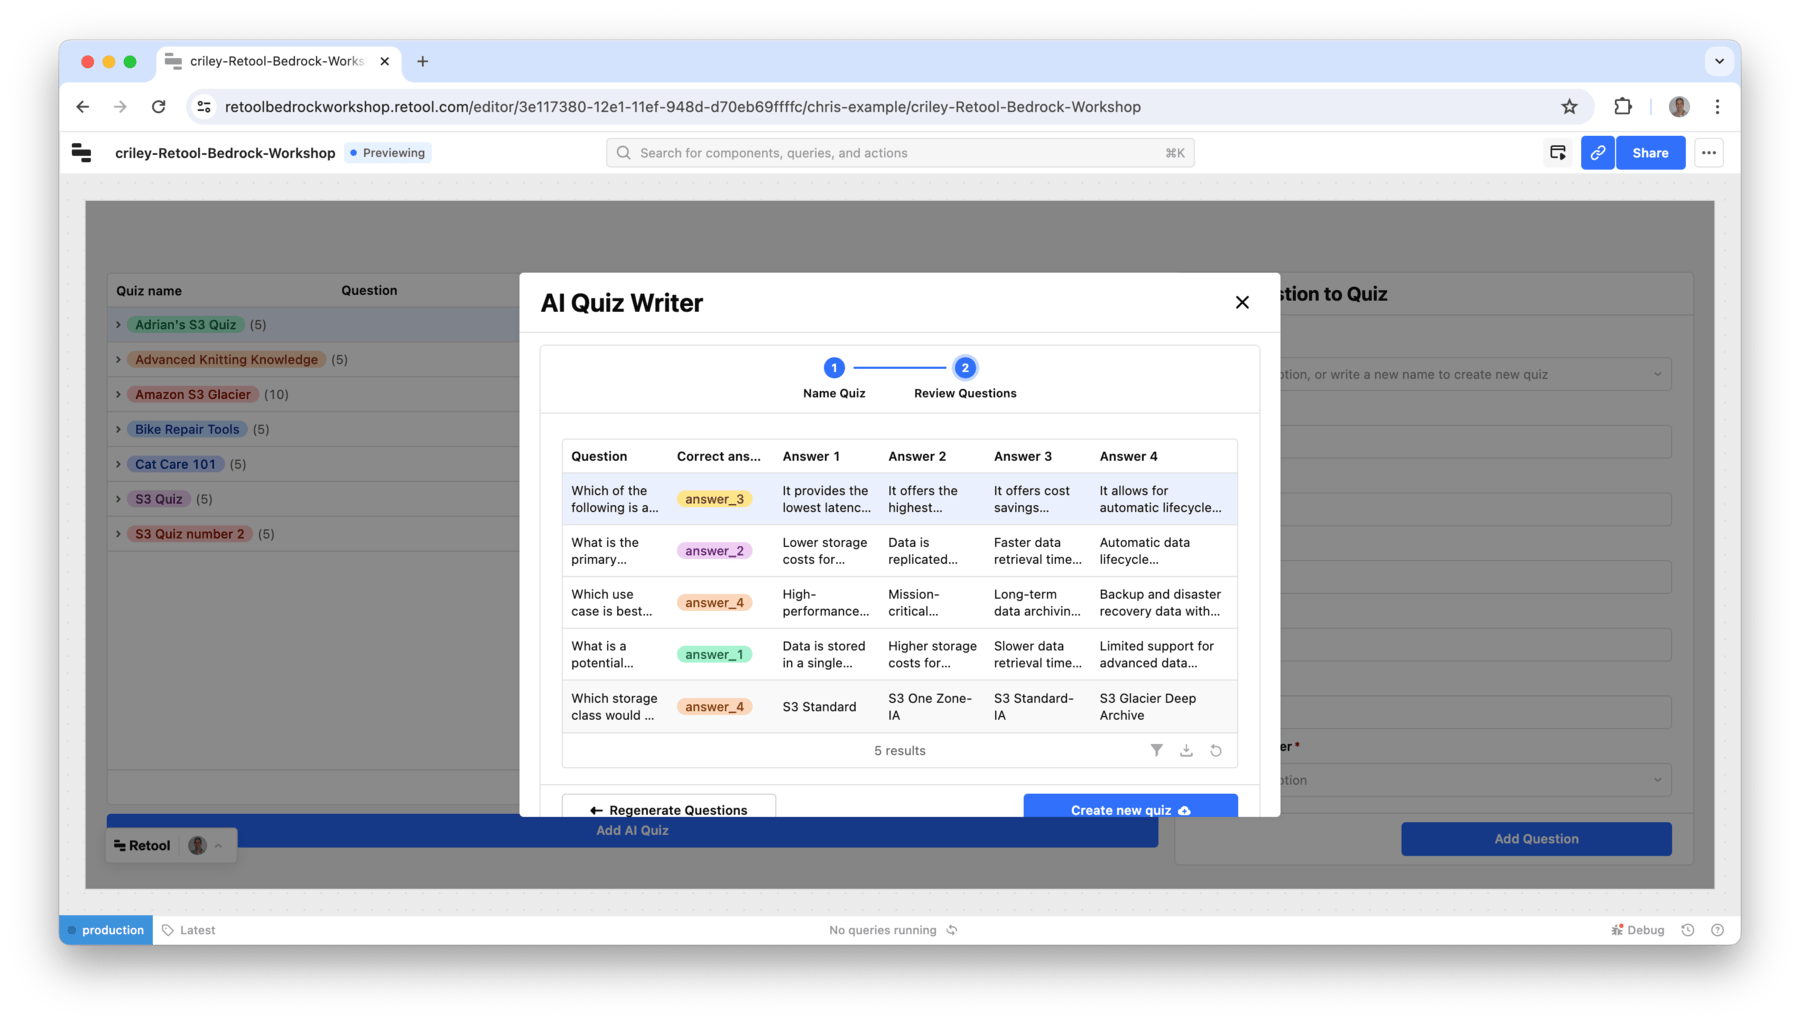
Task: Click the queries running refresh icon
Action: (952, 930)
